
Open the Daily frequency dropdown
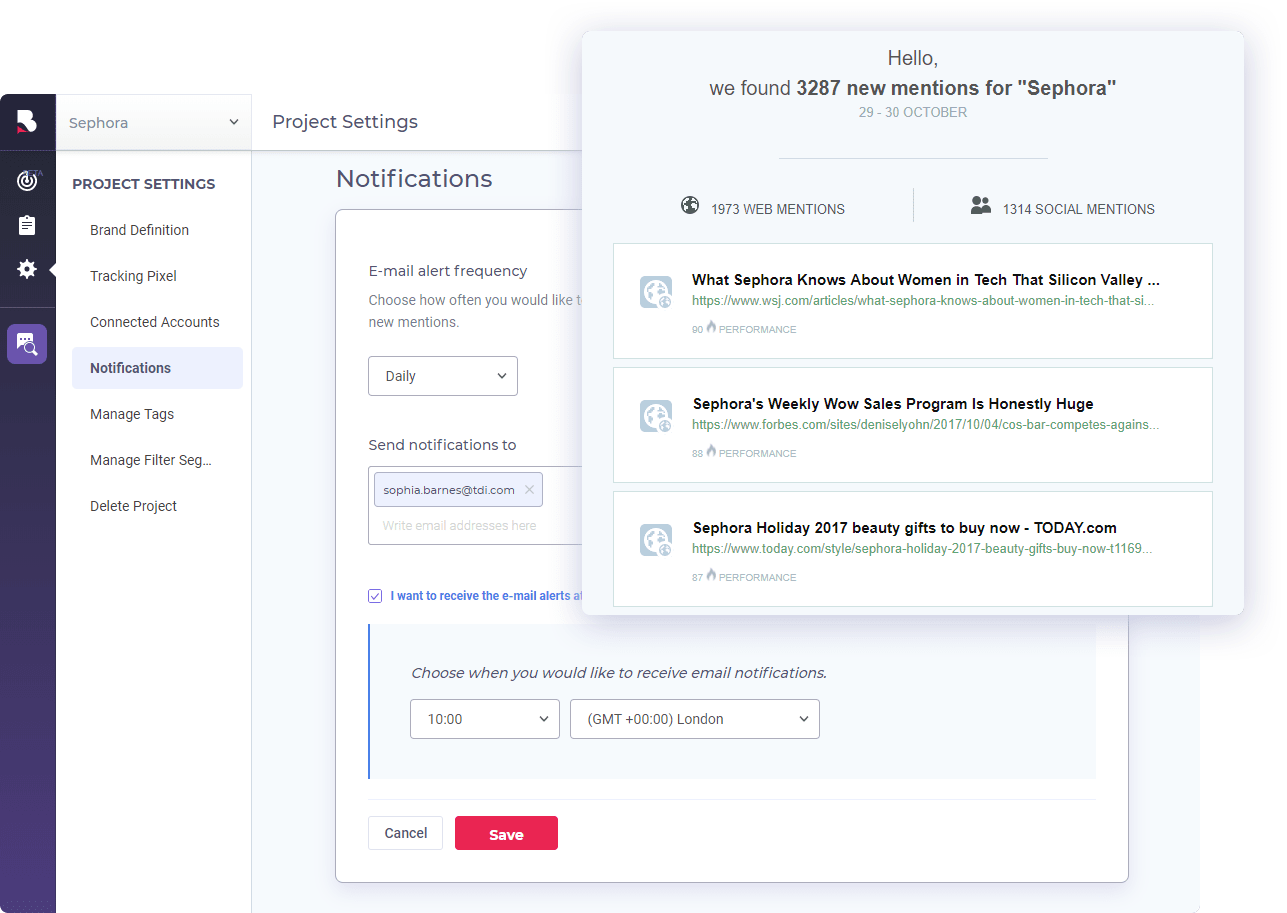(x=443, y=375)
